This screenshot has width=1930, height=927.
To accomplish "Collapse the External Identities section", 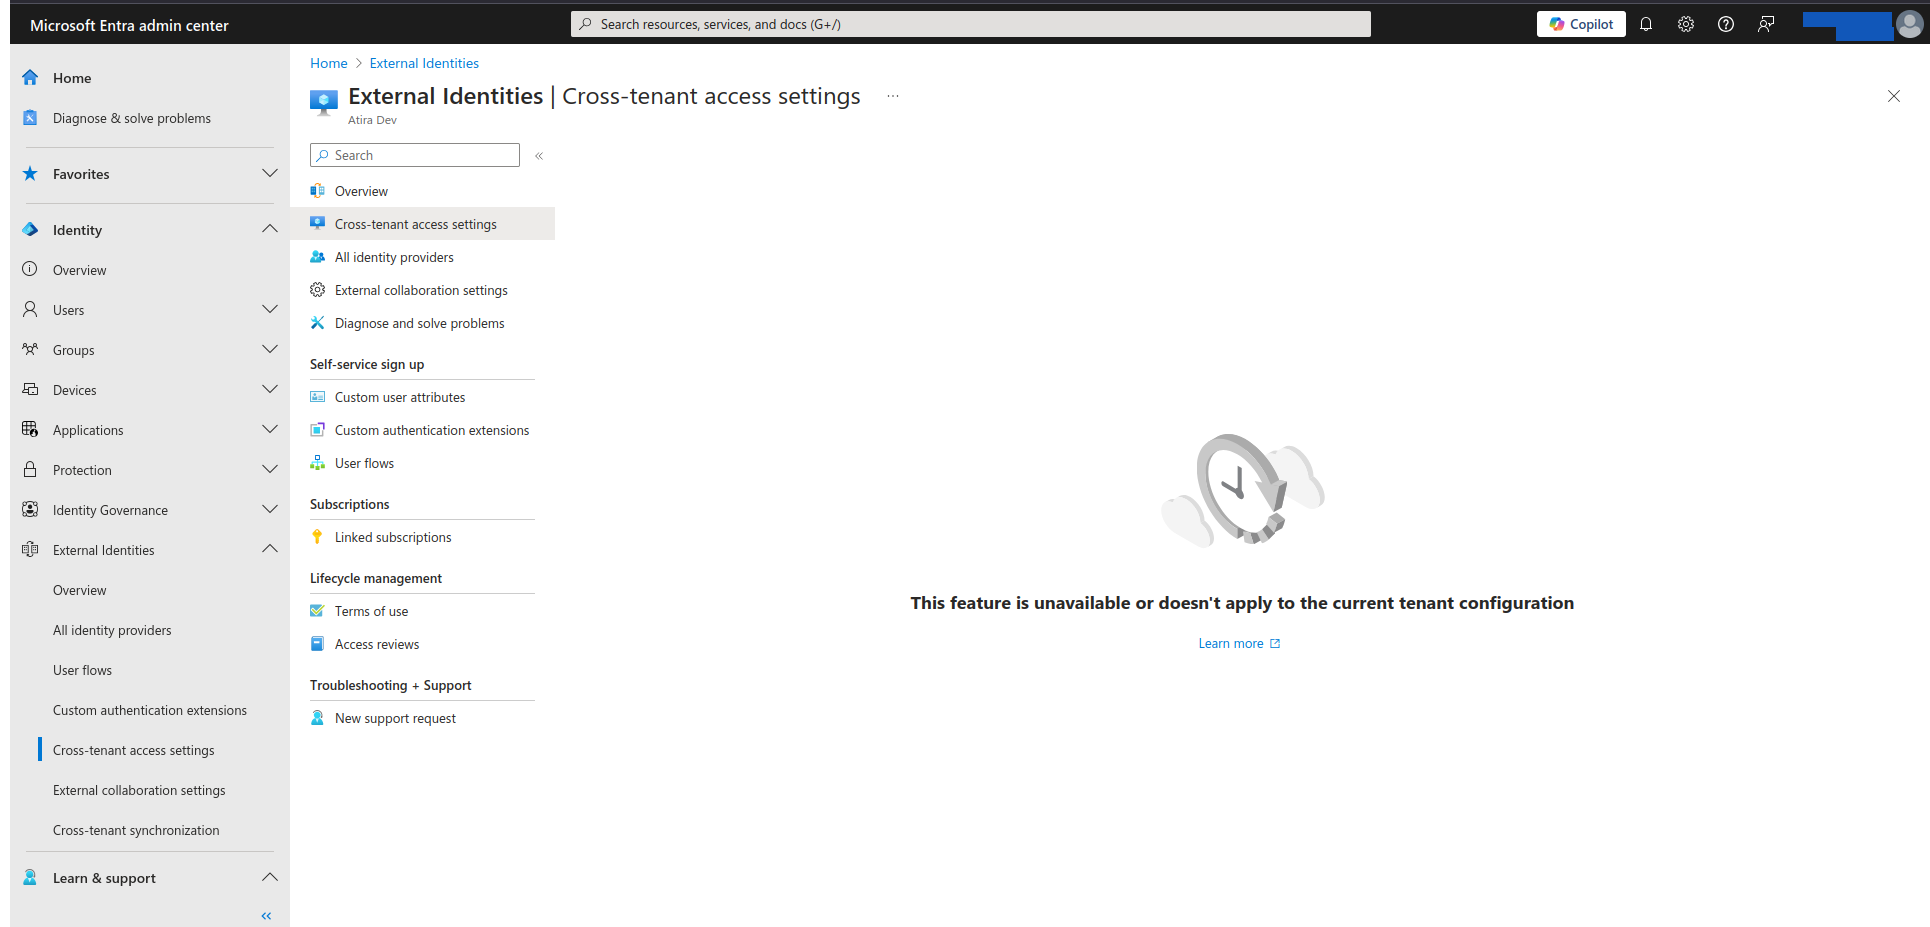I will point(270,548).
